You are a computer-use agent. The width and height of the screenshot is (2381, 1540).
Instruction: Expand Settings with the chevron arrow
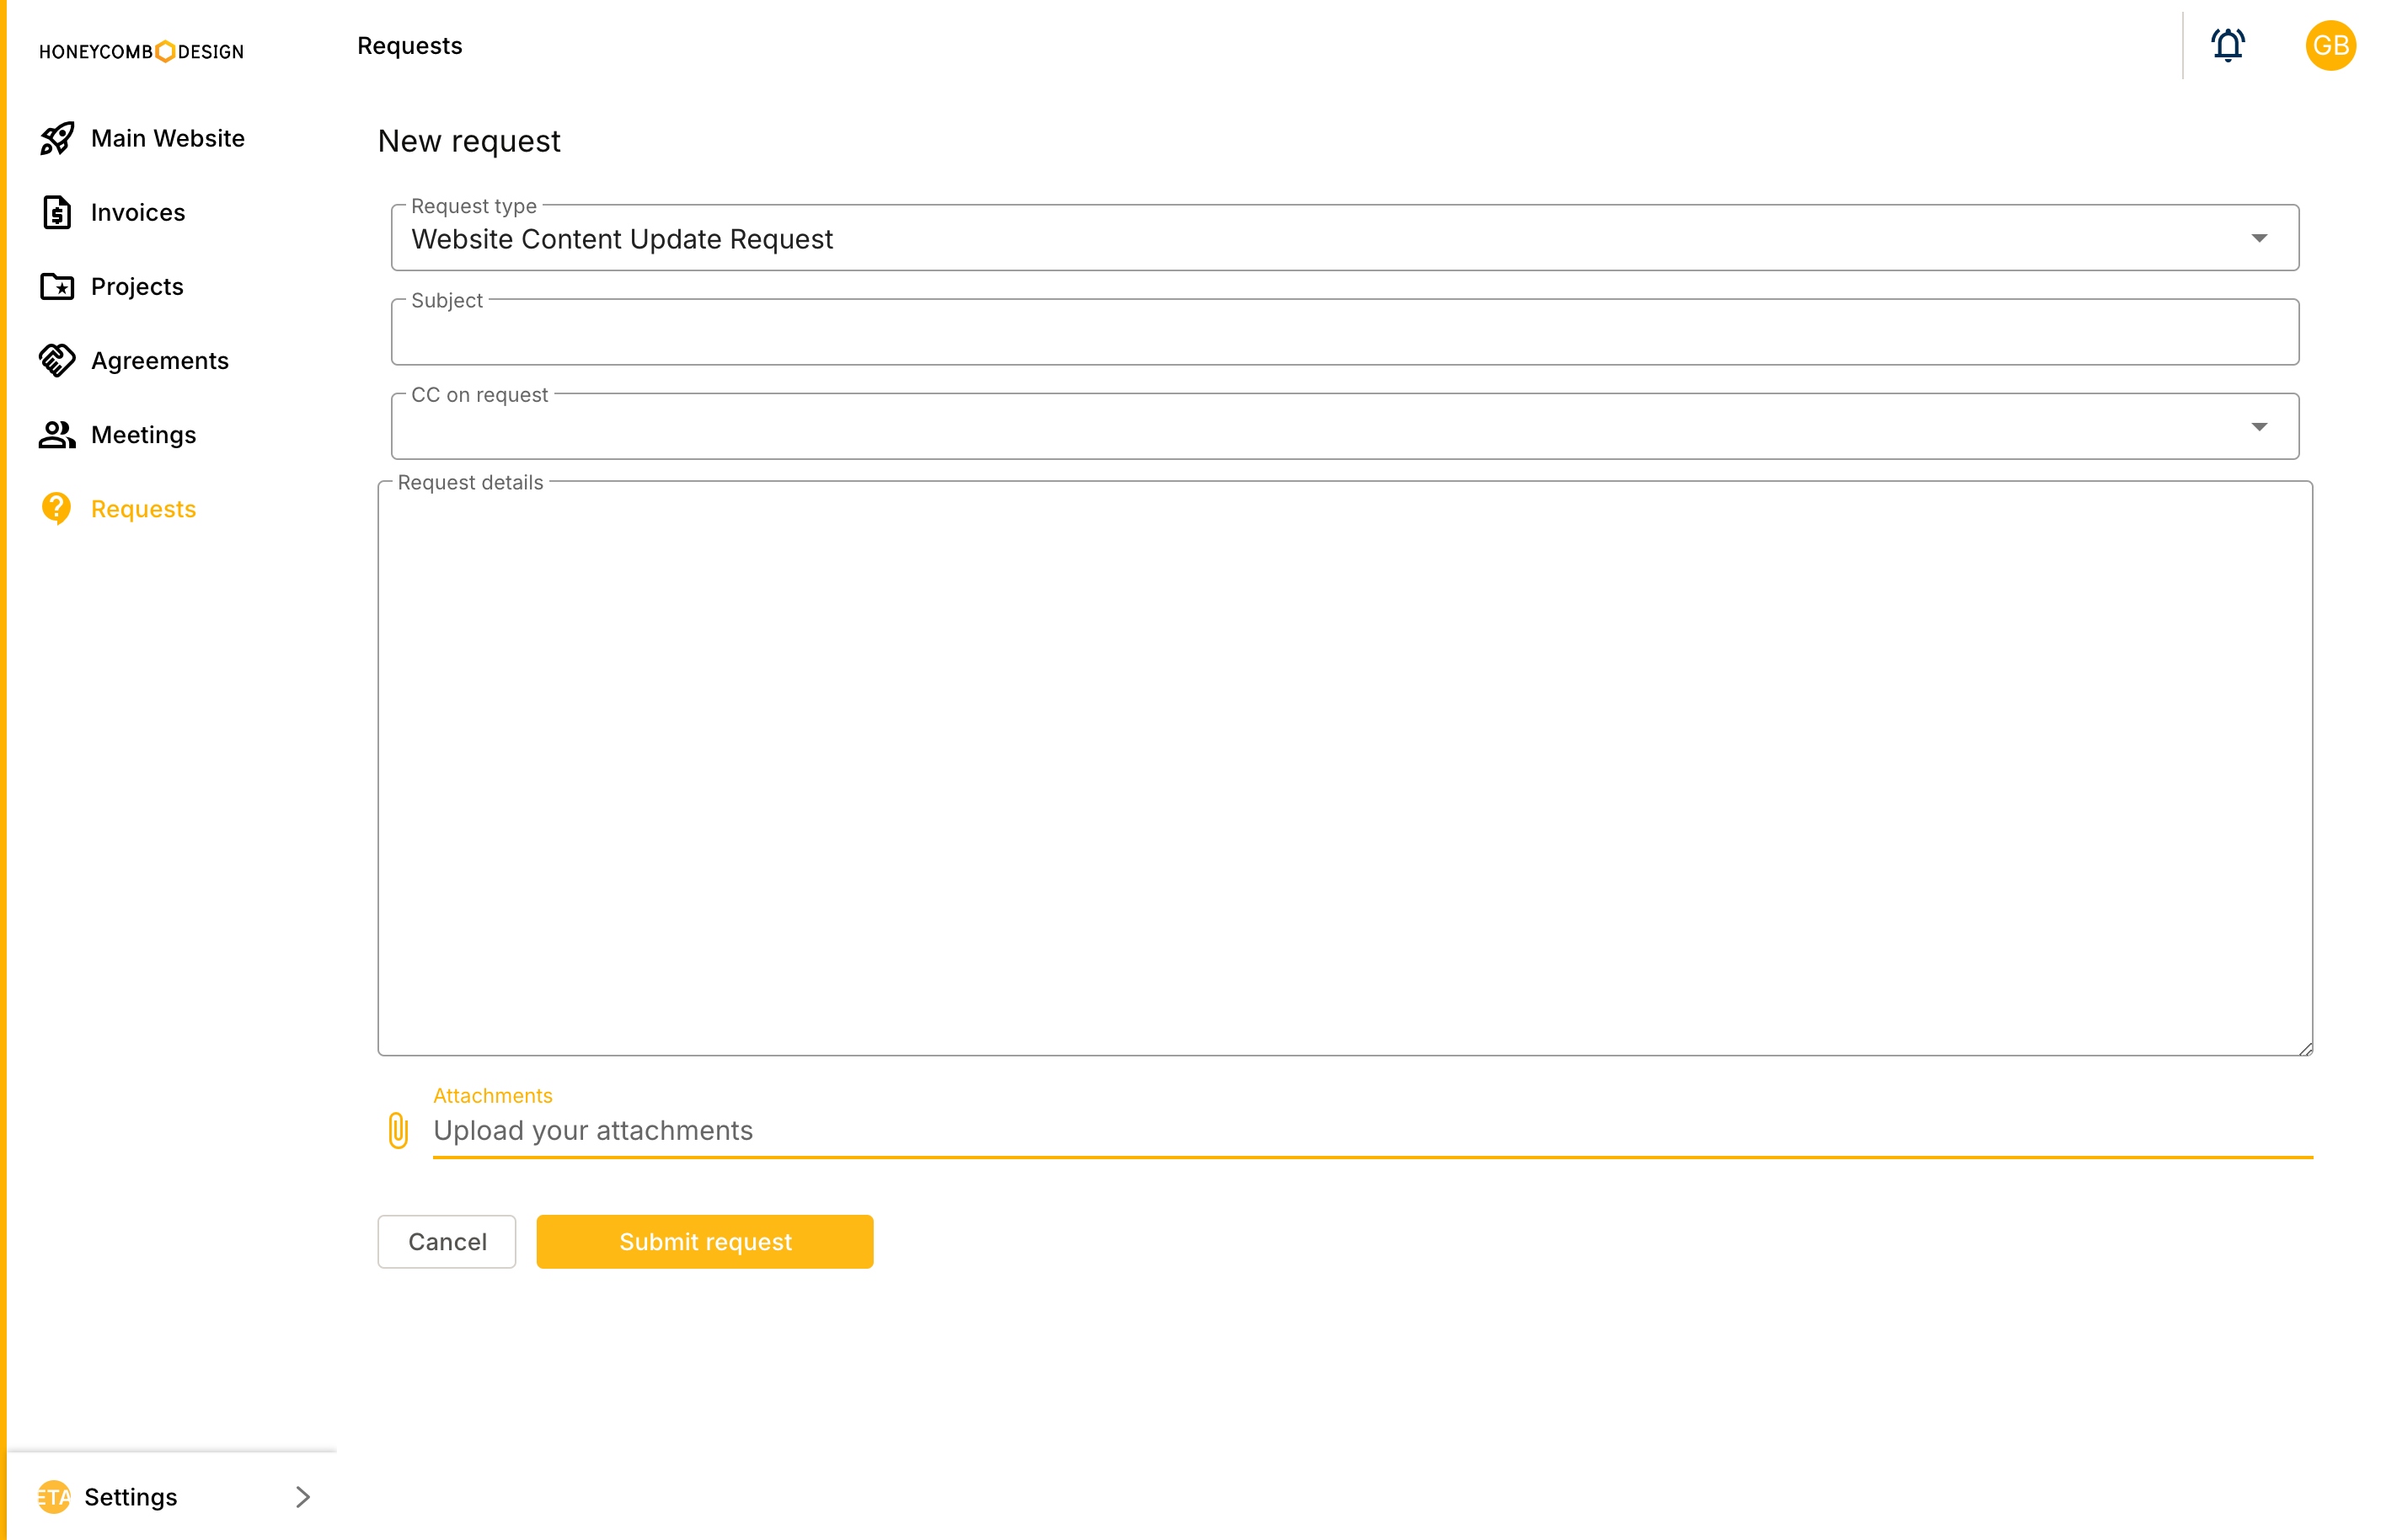tap(303, 1496)
